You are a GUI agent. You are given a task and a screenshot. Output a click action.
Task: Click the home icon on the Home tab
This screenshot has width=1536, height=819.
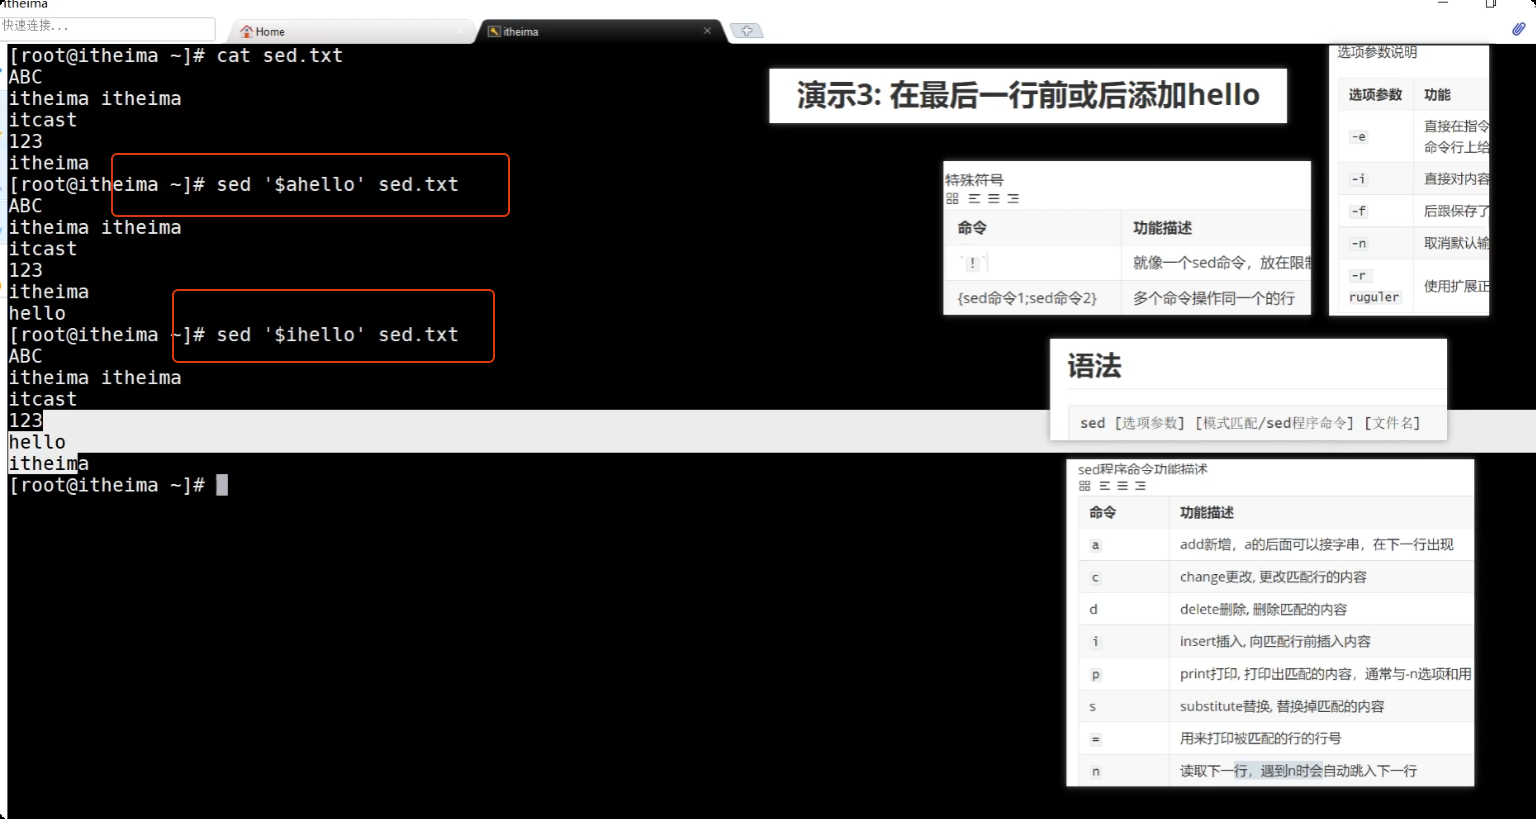click(x=247, y=32)
